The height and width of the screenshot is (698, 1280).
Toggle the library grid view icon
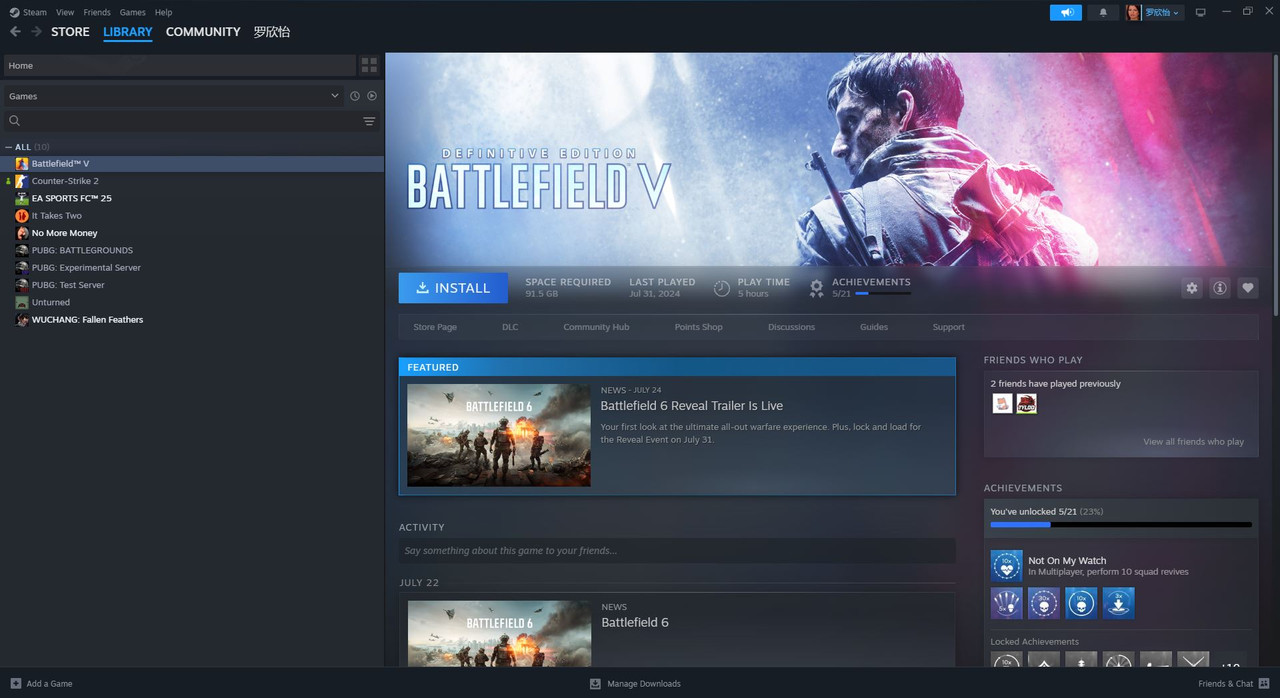[x=369, y=65]
